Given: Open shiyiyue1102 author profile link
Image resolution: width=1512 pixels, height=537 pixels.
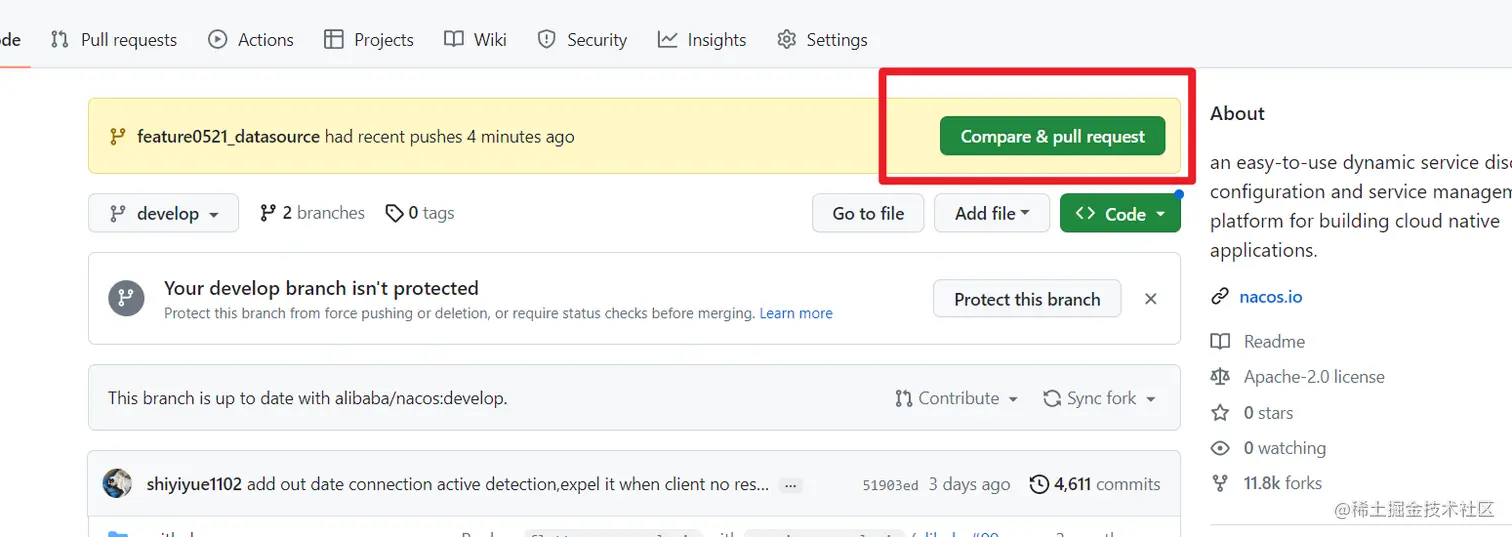Looking at the screenshot, I should point(194,484).
